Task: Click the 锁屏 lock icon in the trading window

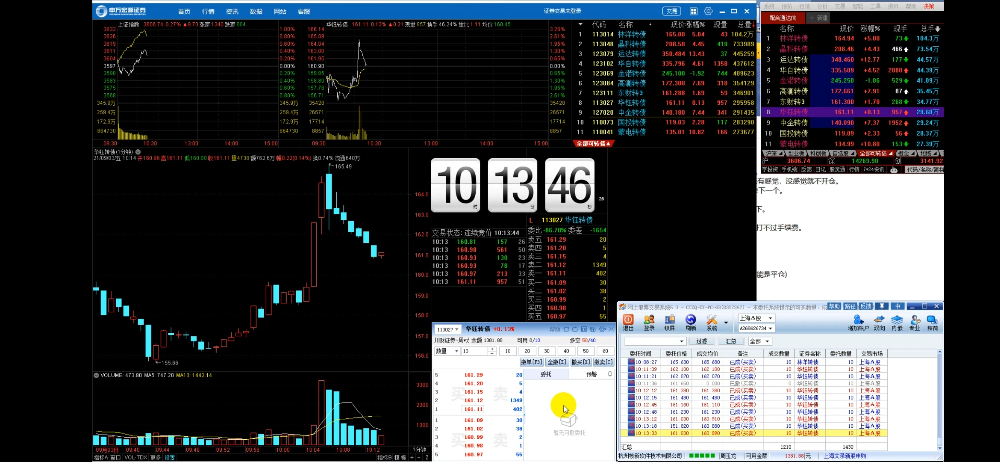Action: coord(670,322)
